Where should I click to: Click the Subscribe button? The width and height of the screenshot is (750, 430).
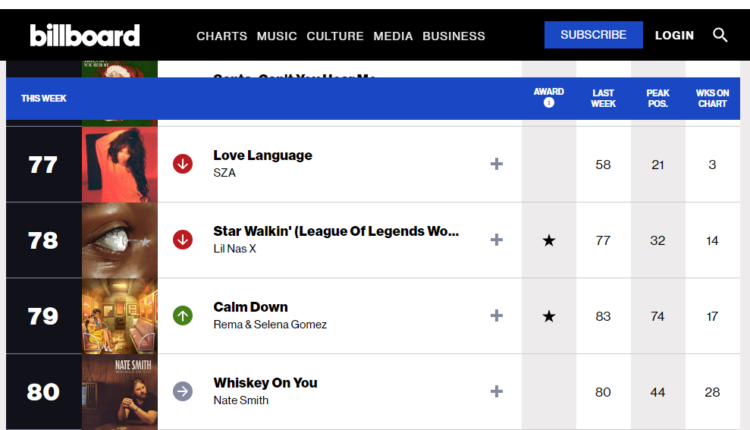(x=593, y=35)
